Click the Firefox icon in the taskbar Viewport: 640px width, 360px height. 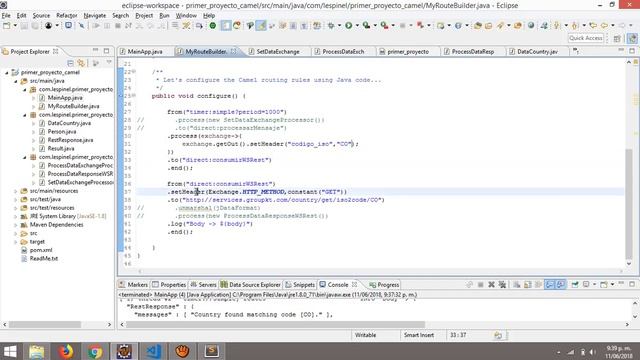[x=66, y=351]
